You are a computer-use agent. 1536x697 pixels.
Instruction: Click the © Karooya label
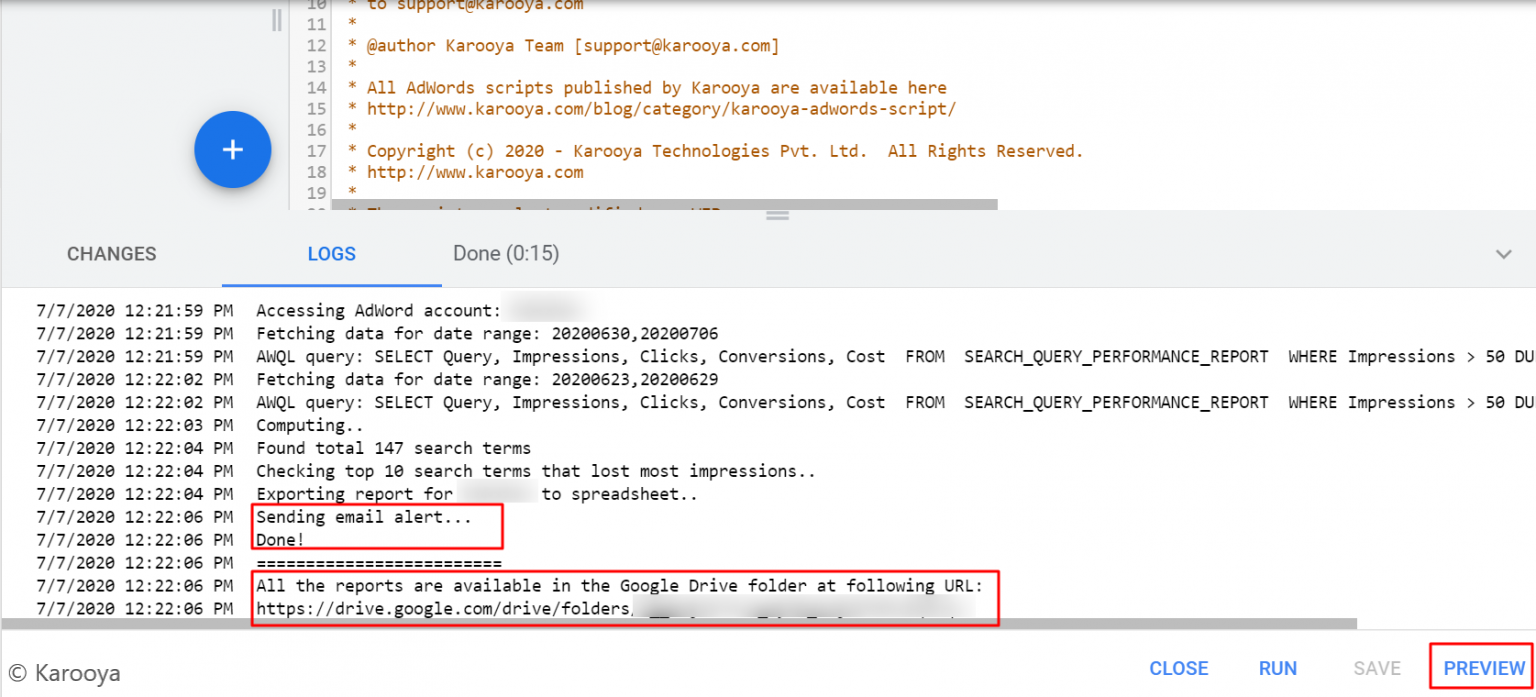coord(63,673)
